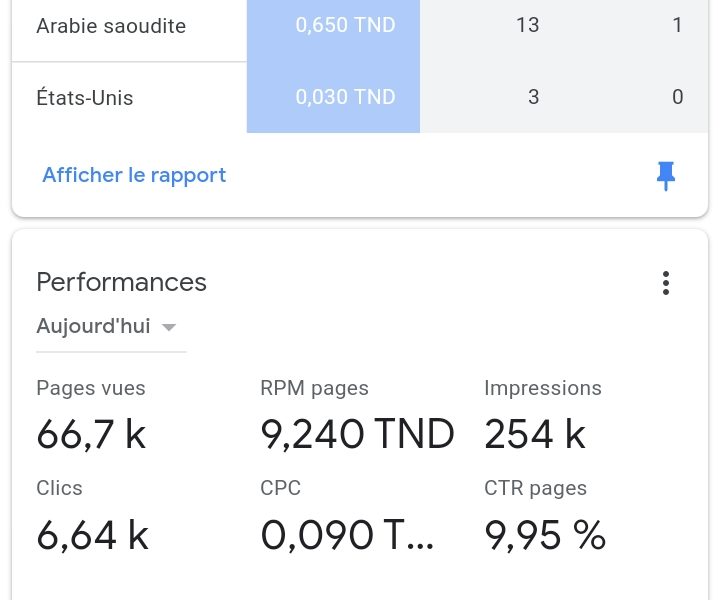The width and height of the screenshot is (720, 600).
Task: Open the Performances card three-dot menu
Action: point(666,283)
